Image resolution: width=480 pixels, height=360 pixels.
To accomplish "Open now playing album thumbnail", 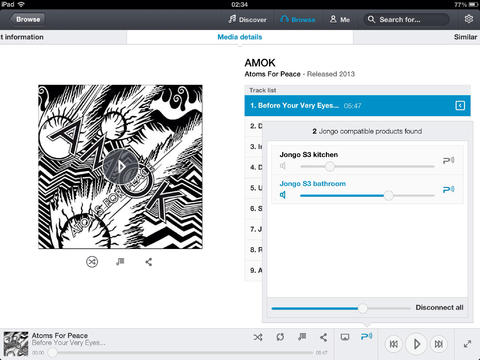I will (16, 344).
